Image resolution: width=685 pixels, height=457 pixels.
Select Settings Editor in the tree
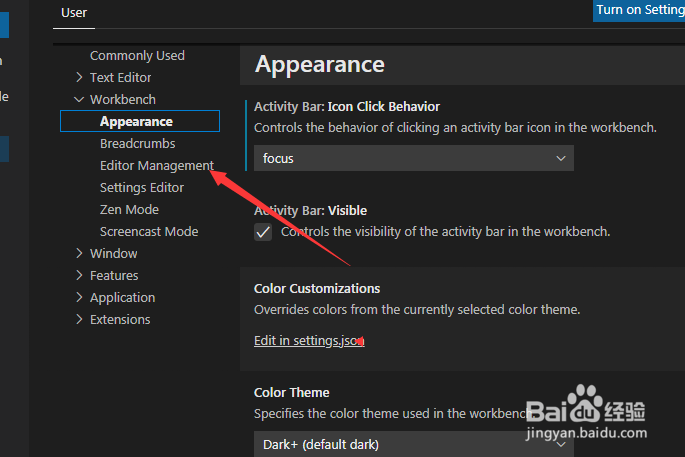[142, 187]
